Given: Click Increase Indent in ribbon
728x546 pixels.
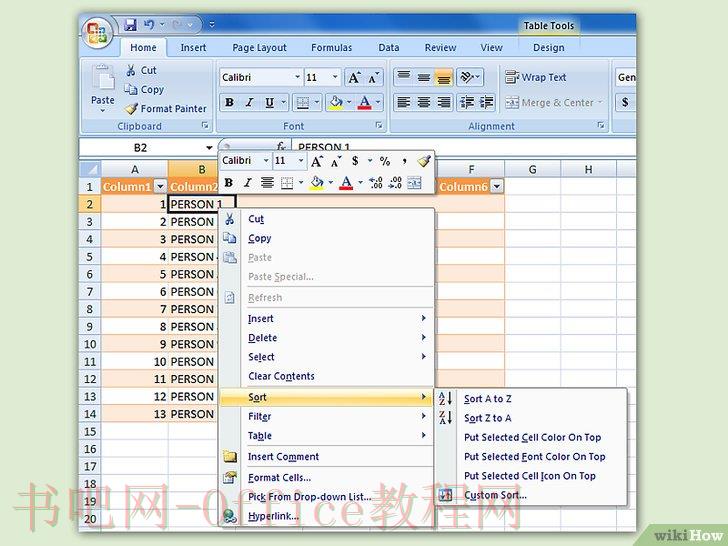Looking at the screenshot, I should coord(486,103).
